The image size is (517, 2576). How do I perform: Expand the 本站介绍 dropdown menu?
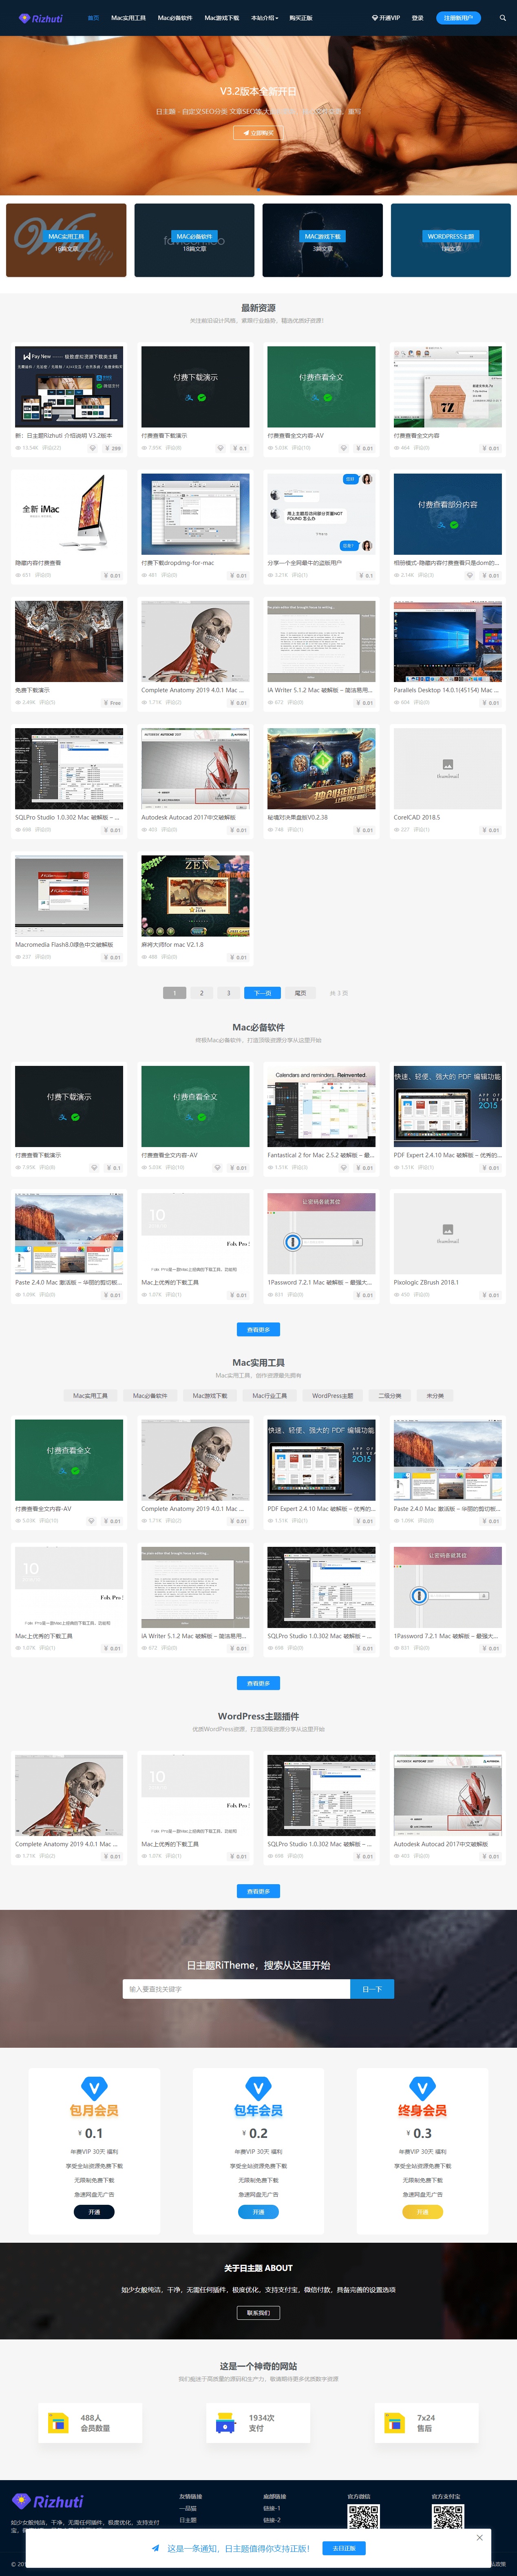(x=265, y=18)
